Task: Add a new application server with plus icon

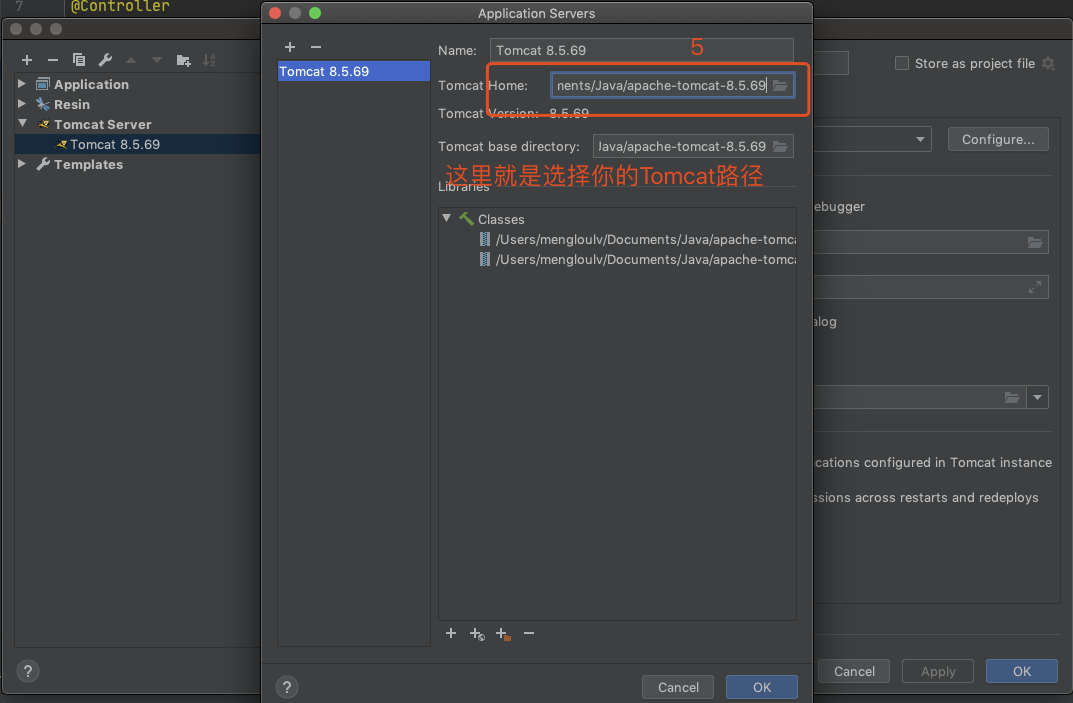Action: (289, 47)
